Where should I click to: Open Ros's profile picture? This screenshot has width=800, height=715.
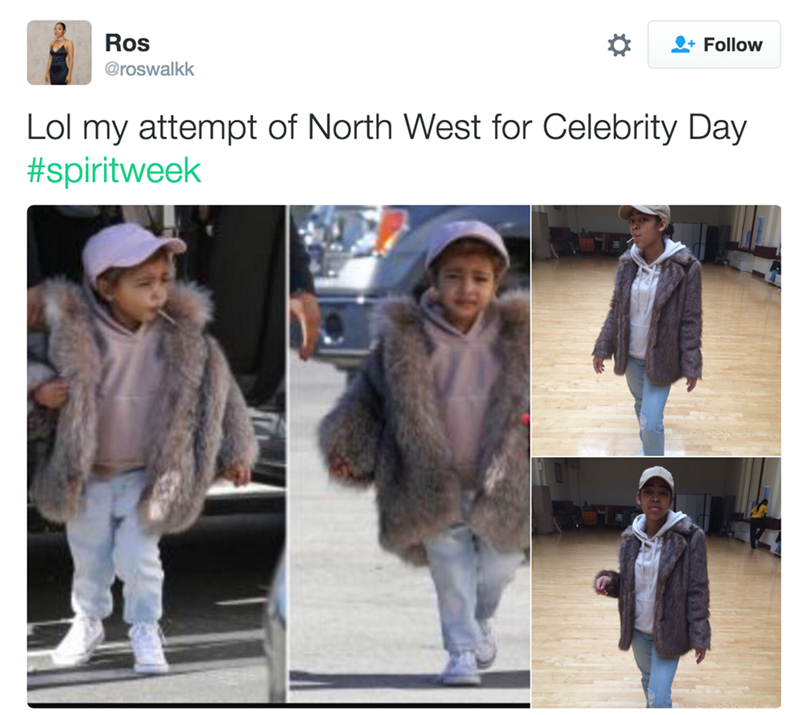(x=59, y=53)
